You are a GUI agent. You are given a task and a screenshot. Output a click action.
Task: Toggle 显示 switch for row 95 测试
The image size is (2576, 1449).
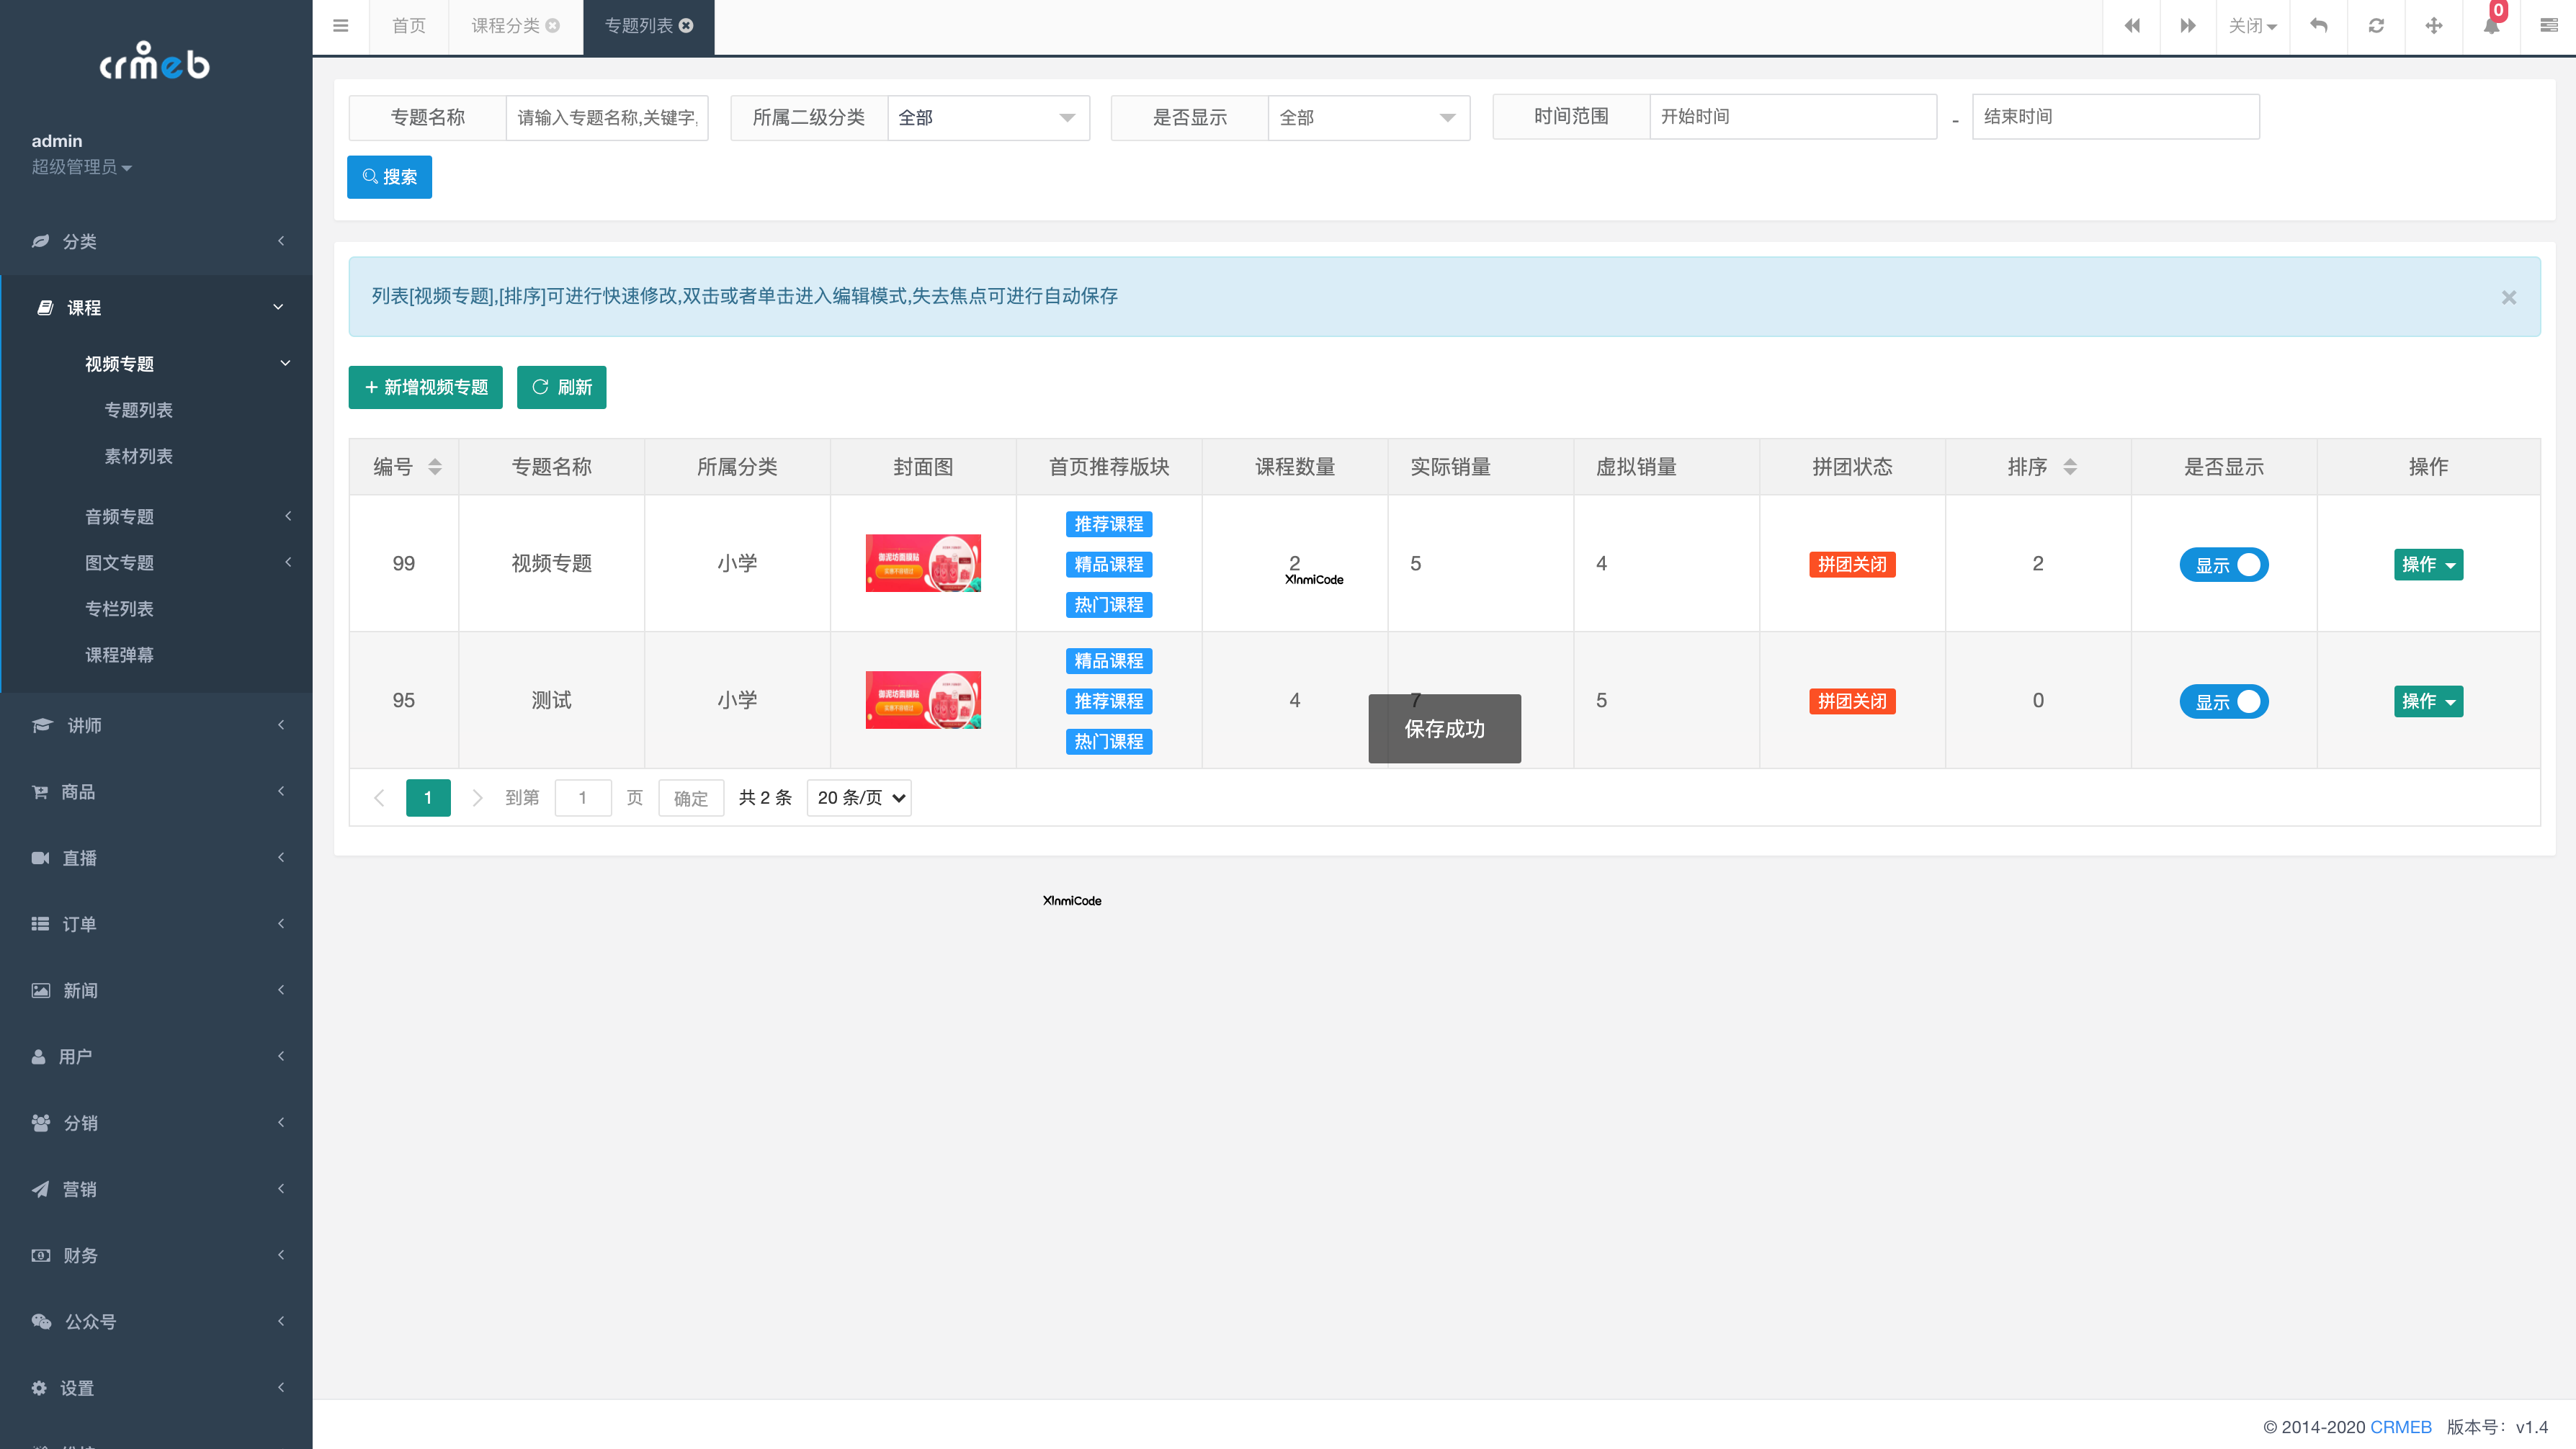click(2223, 702)
